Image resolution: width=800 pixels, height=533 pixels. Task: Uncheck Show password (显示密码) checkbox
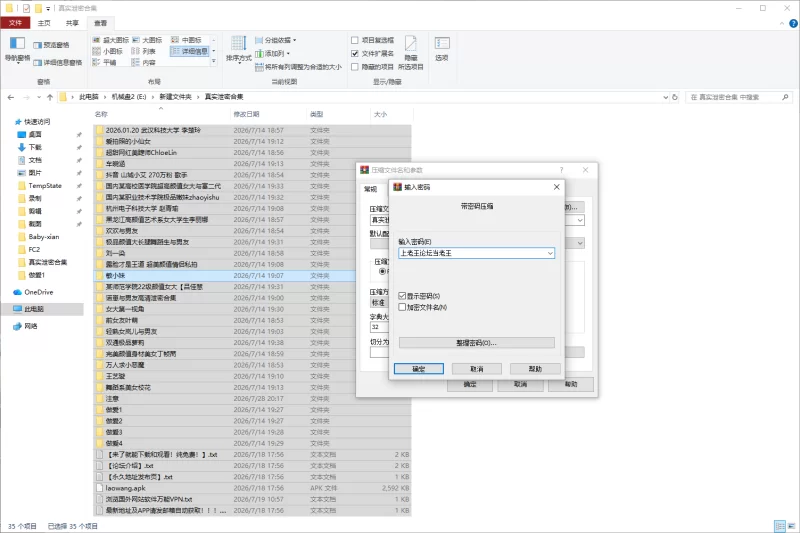point(402,296)
